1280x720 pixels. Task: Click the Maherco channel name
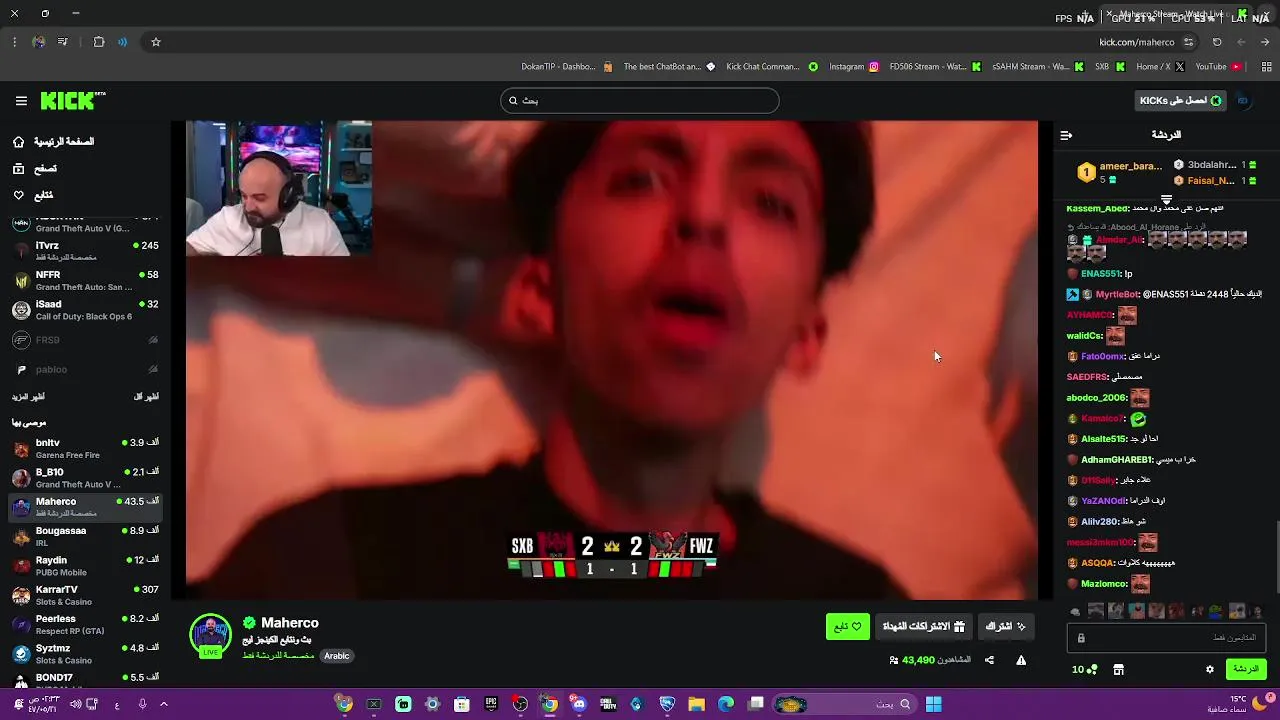(289, 623)
